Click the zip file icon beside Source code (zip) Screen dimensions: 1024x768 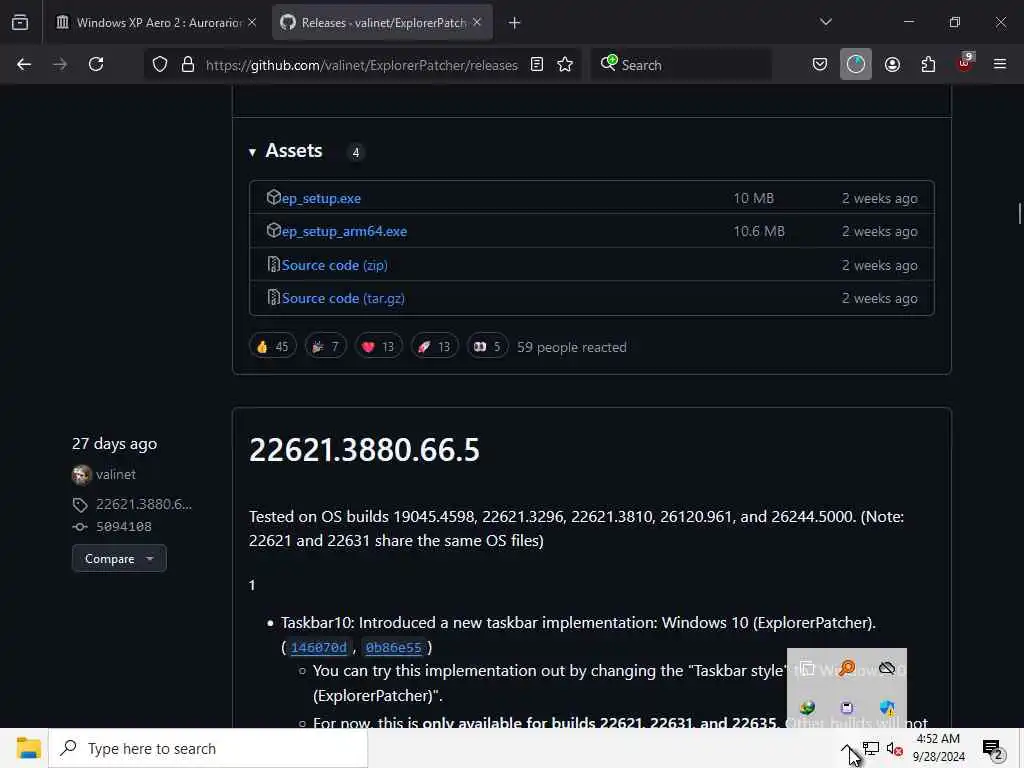[274, 264]
